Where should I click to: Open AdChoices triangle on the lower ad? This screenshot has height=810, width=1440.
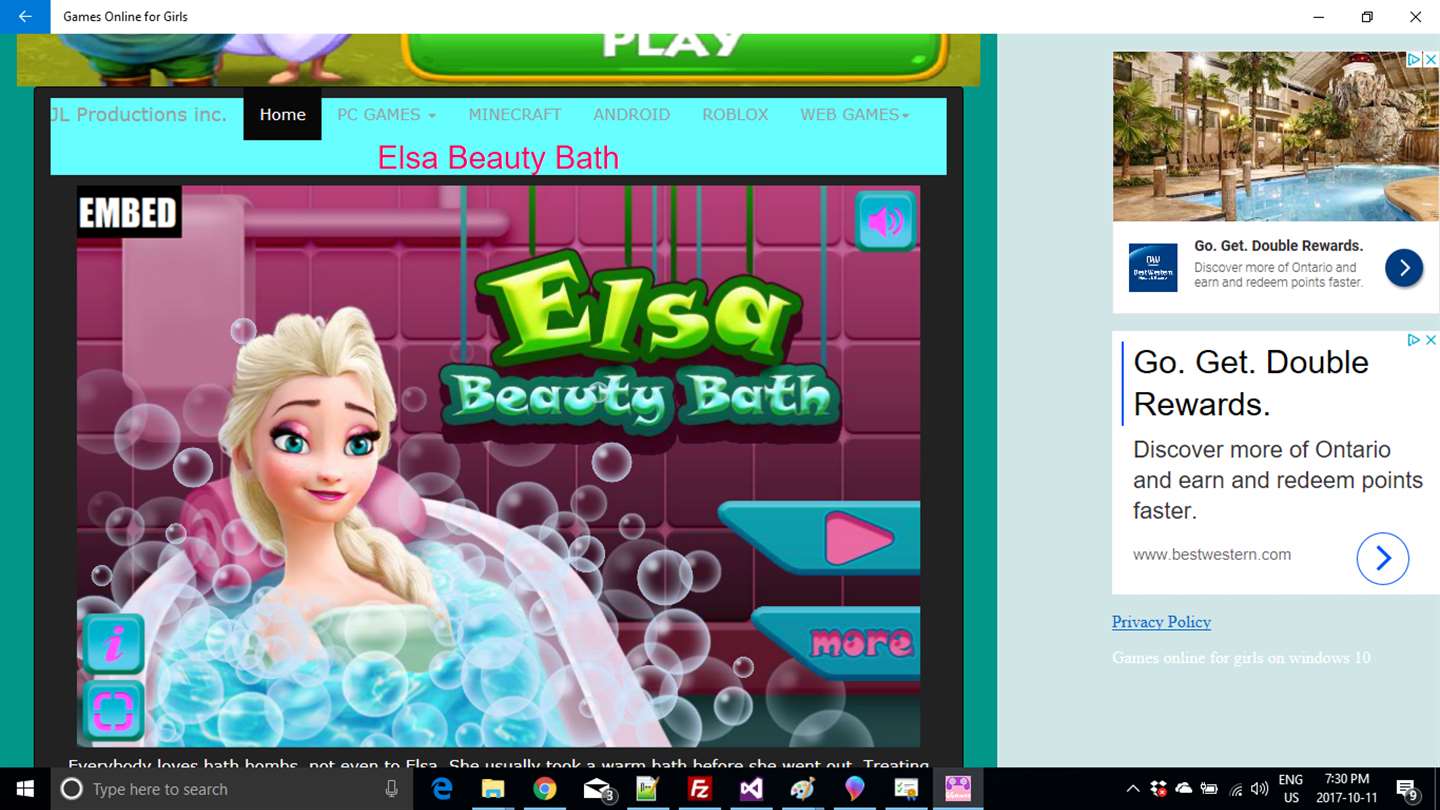click(1414, 340)
